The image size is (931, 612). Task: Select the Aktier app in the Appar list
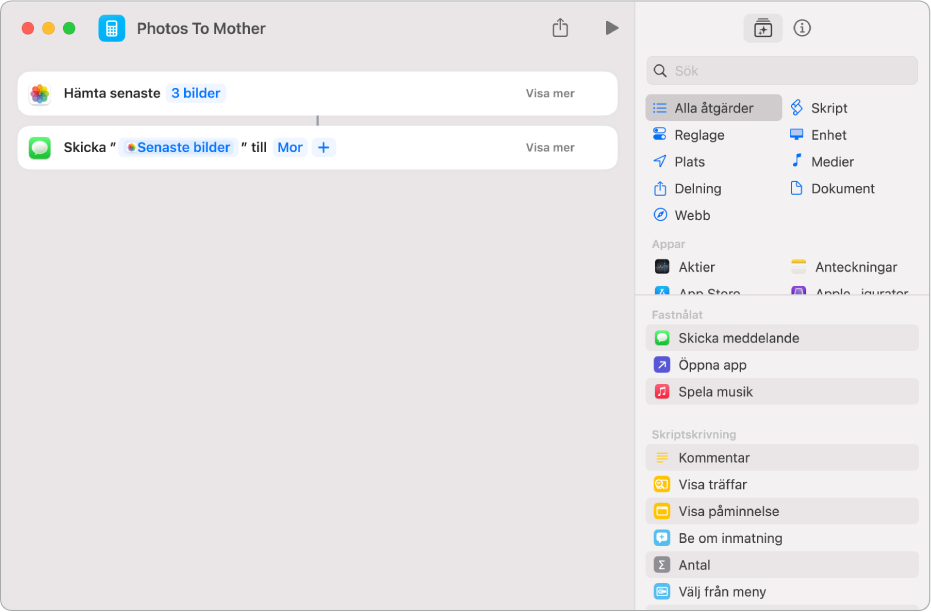click(x=685, y=267)
